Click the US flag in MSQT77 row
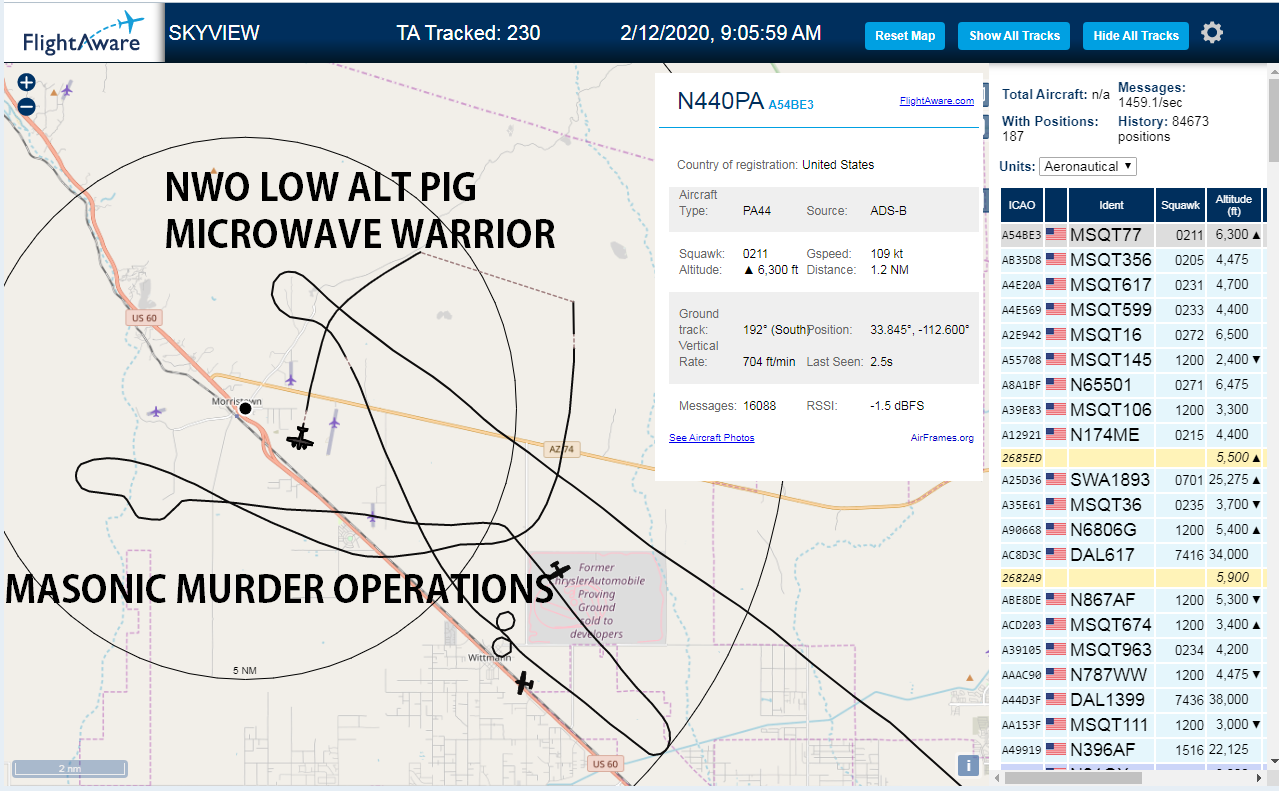 1056,235
